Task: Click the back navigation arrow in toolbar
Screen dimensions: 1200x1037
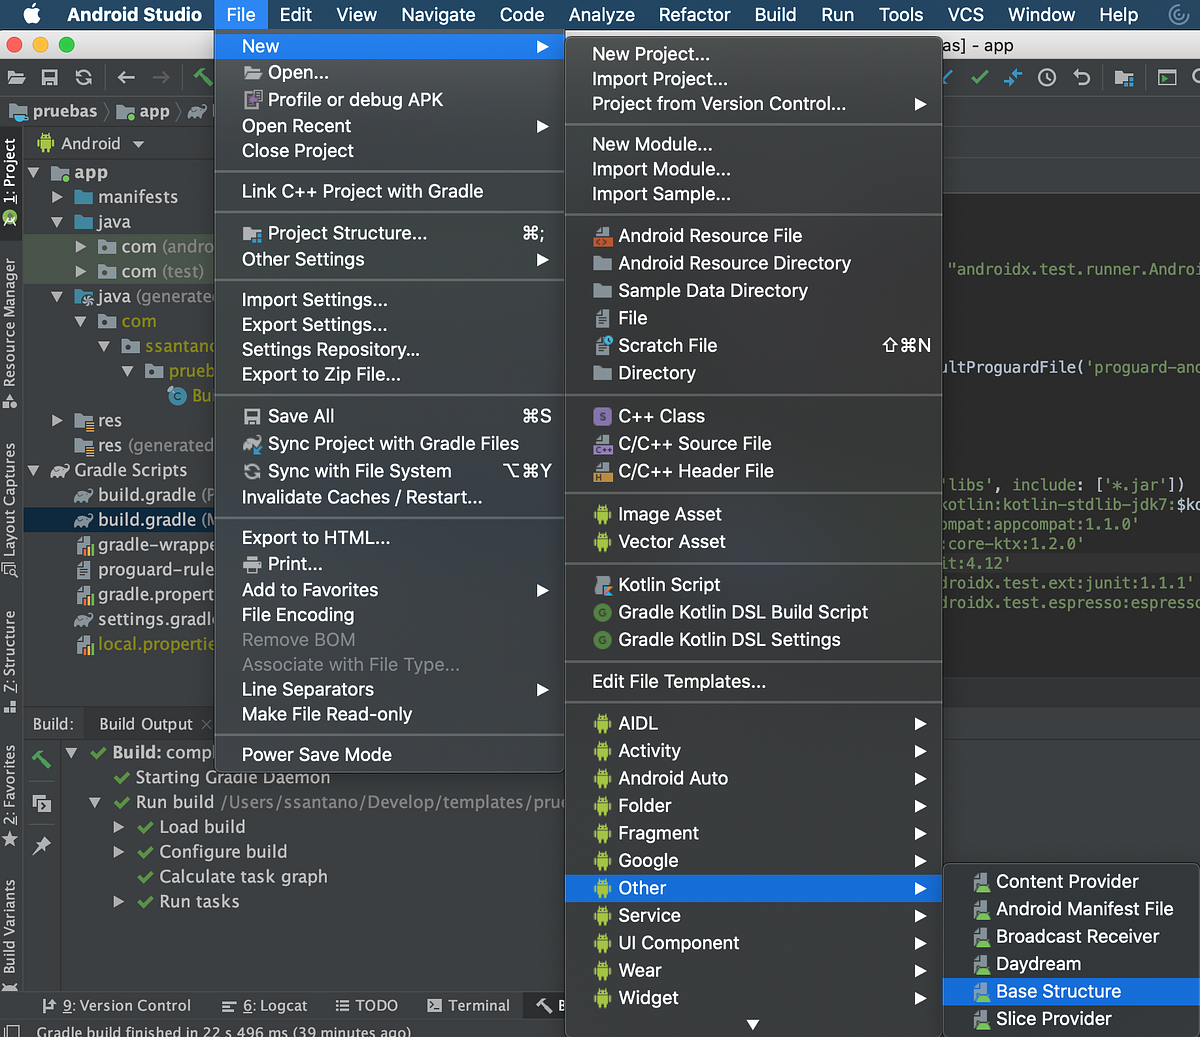Action: pyautogui.click(x=126, y=76)
